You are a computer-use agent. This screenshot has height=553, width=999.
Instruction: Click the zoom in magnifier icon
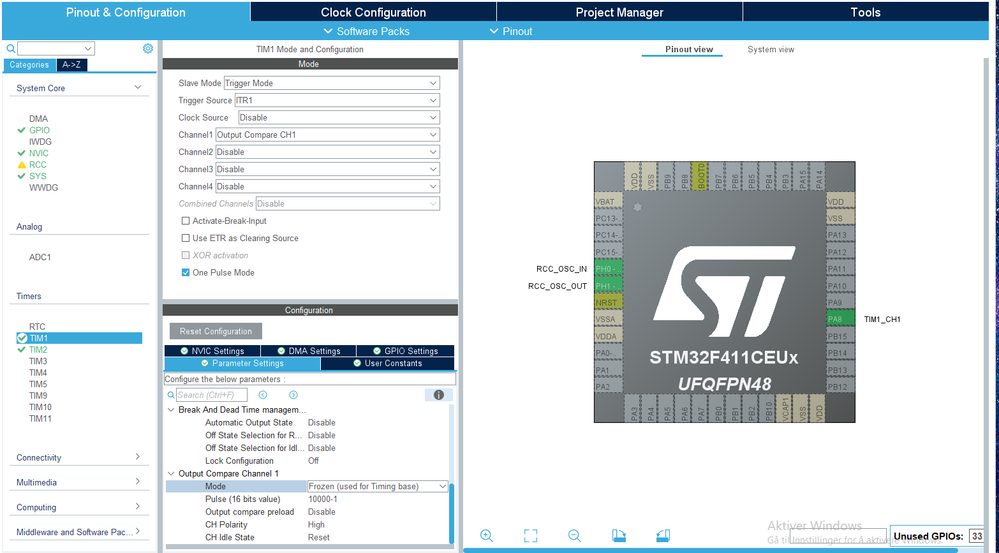pyautogui.click(x=486, y=536)
